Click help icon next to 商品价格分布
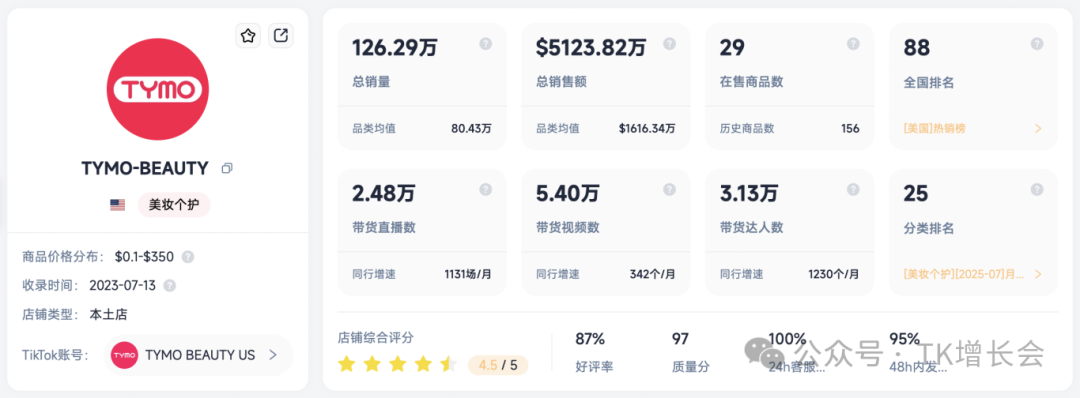1080x398 pixels. pos(187,257)
